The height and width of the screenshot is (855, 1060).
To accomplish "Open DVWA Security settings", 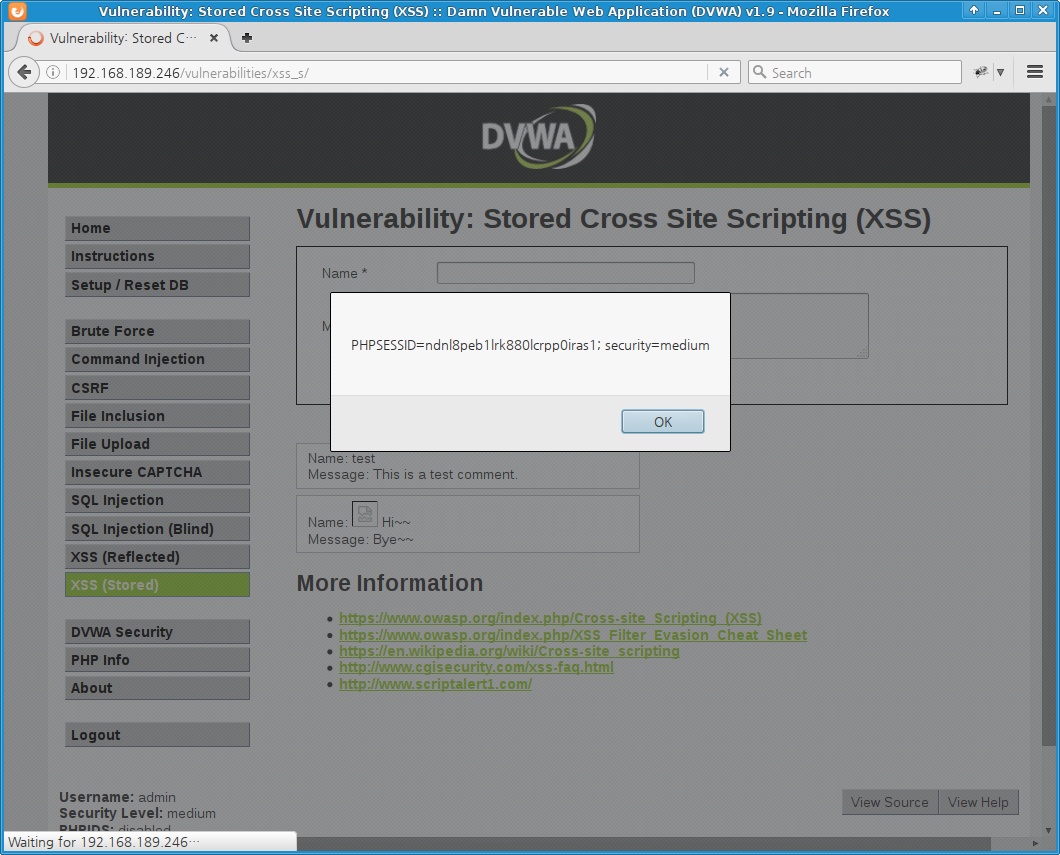I will (158, 632).
